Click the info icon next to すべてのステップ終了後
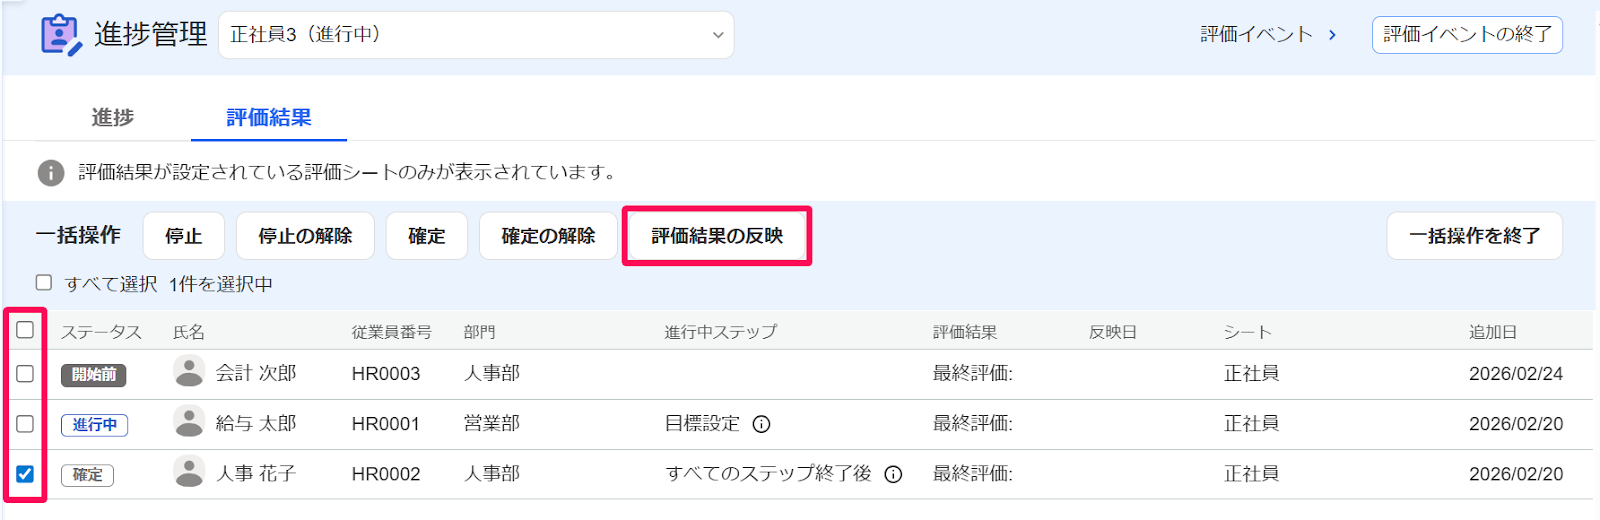Screen dimensions: 1600x520 click(893, 474)
